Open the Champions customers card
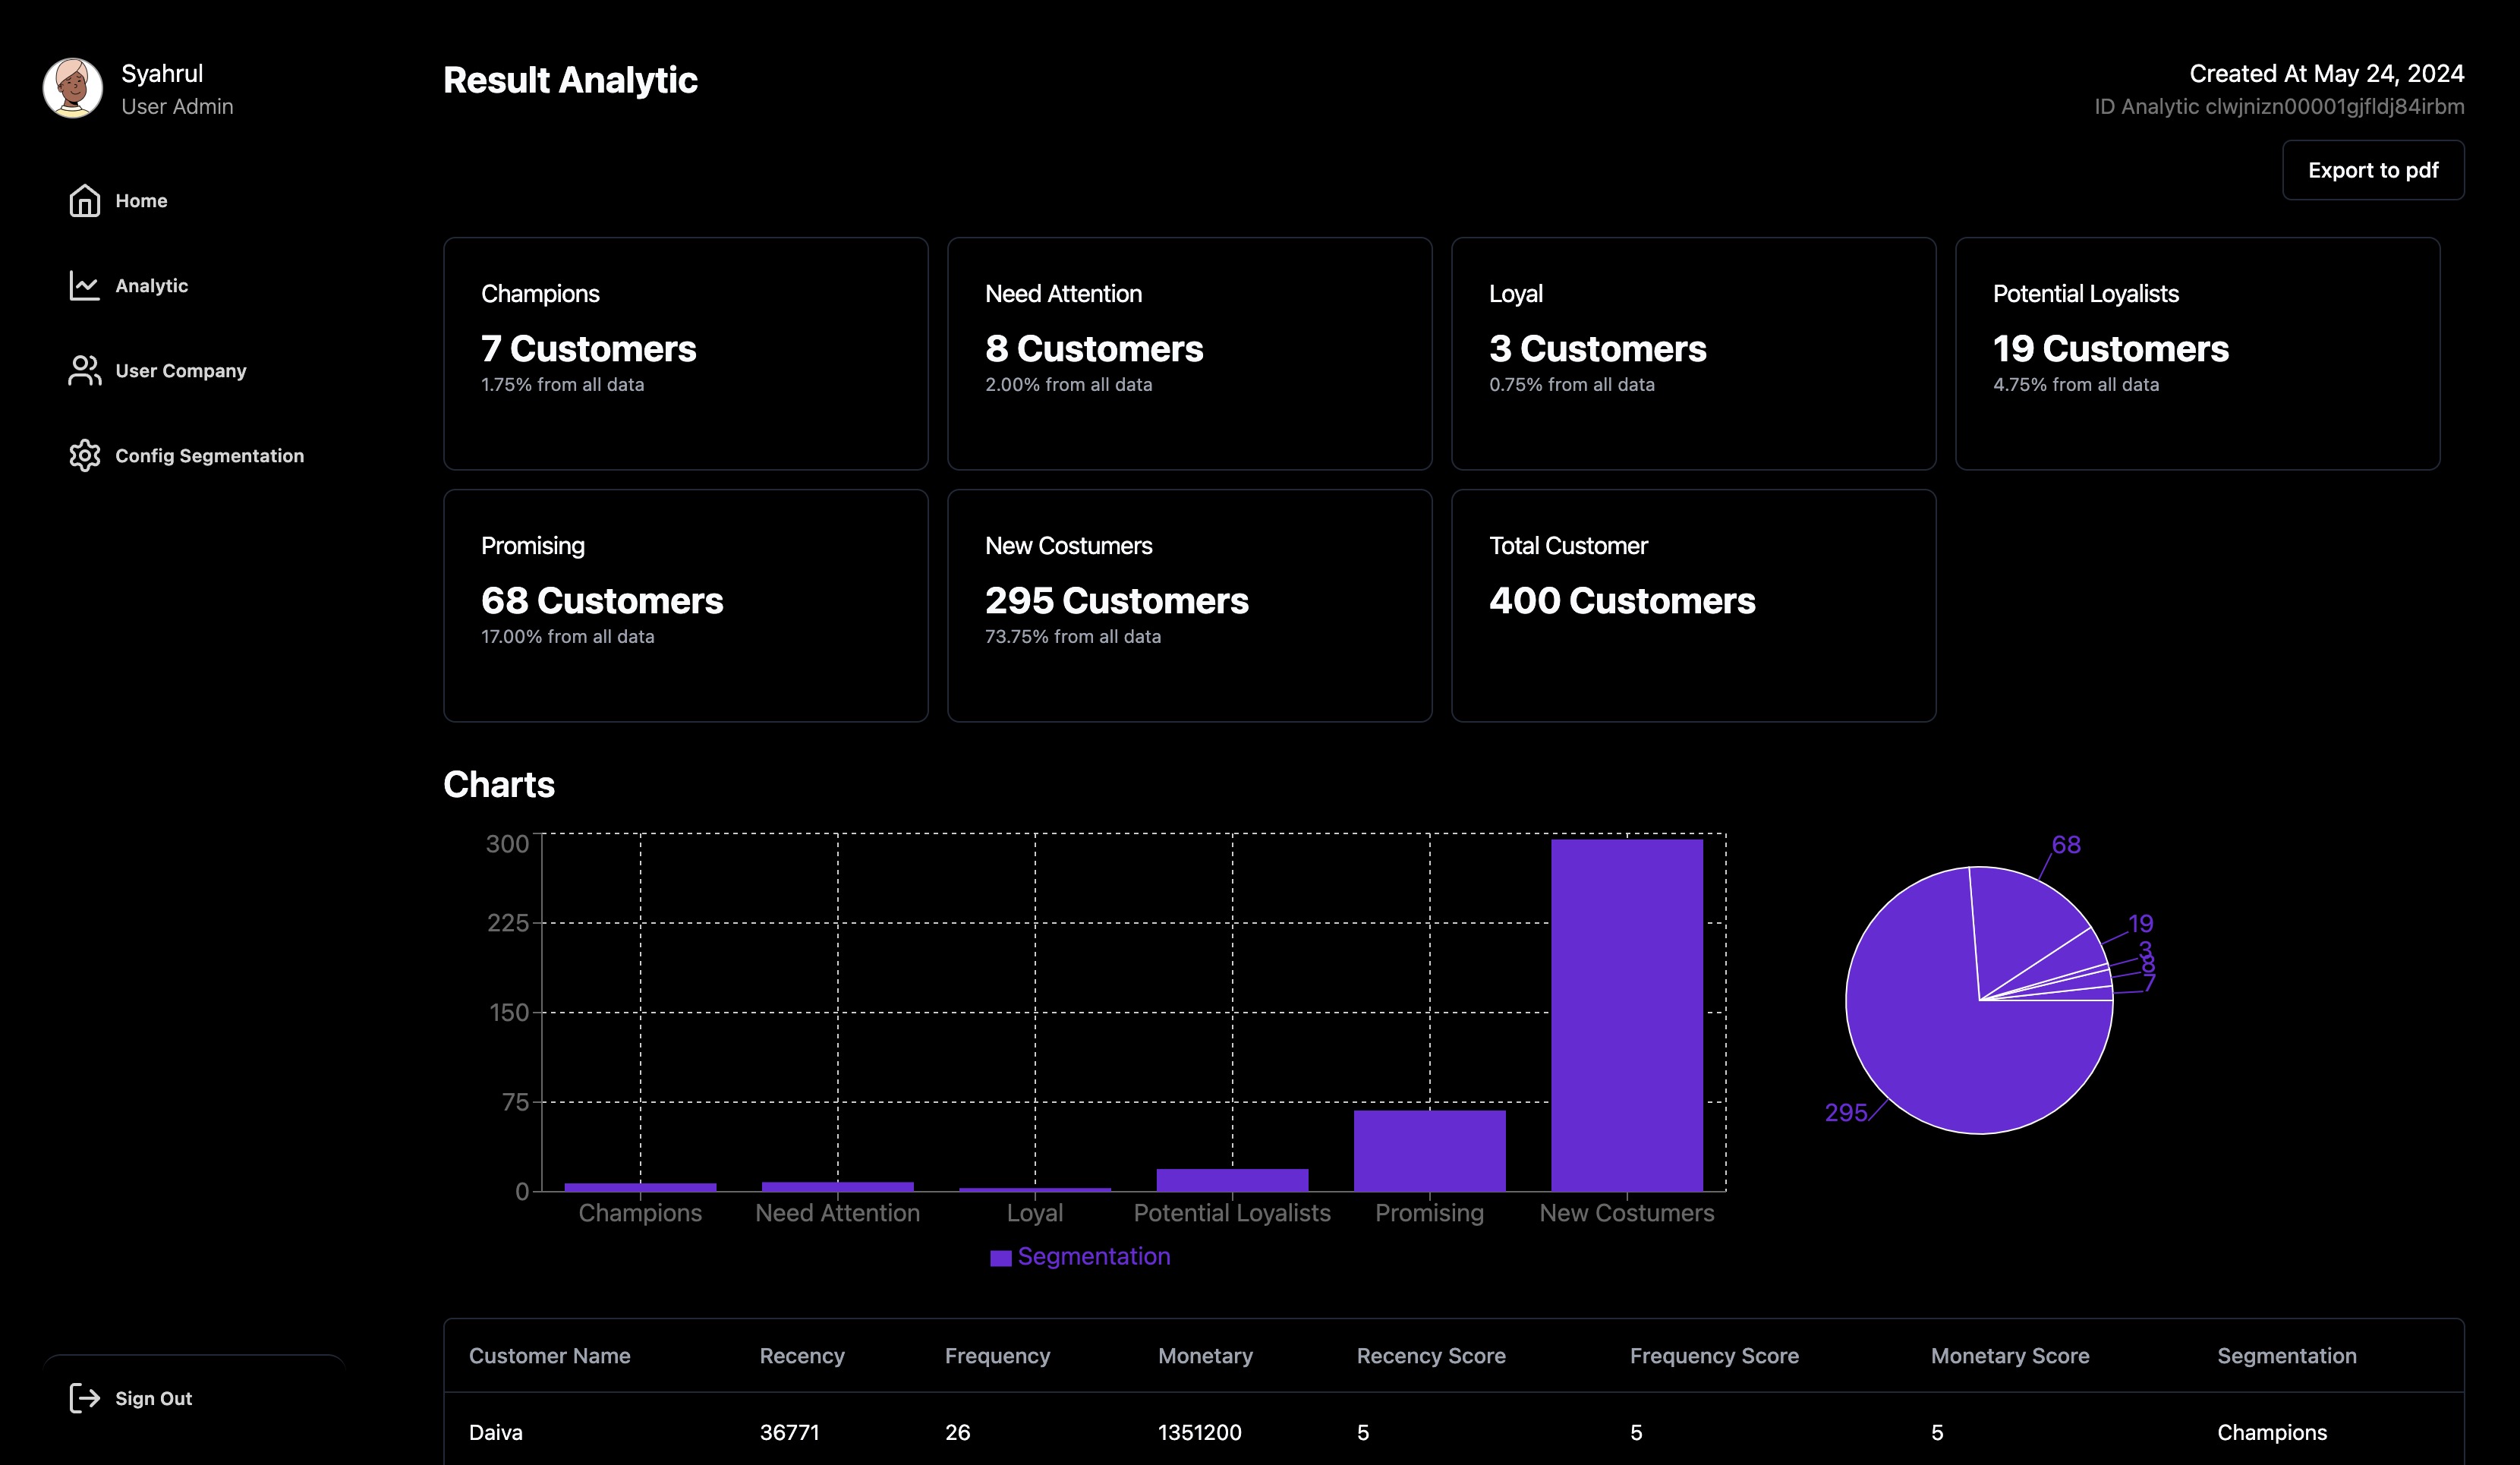2520x1465 pixels. 686,353
